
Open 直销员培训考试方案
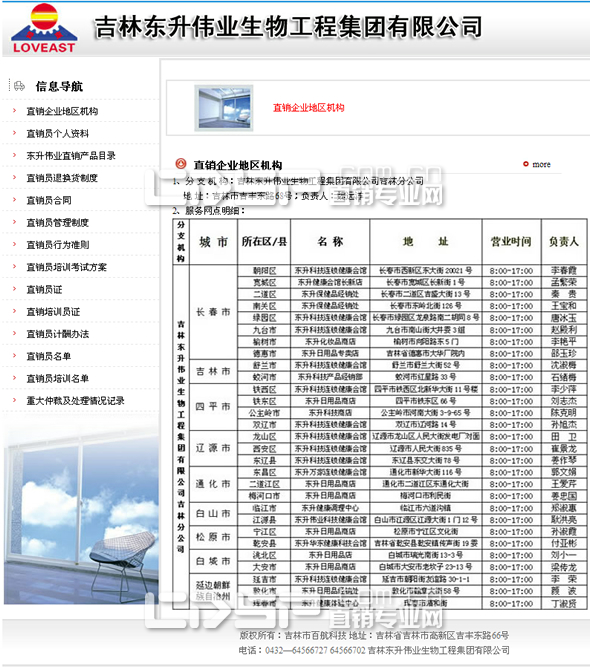(x=66, y=267)
